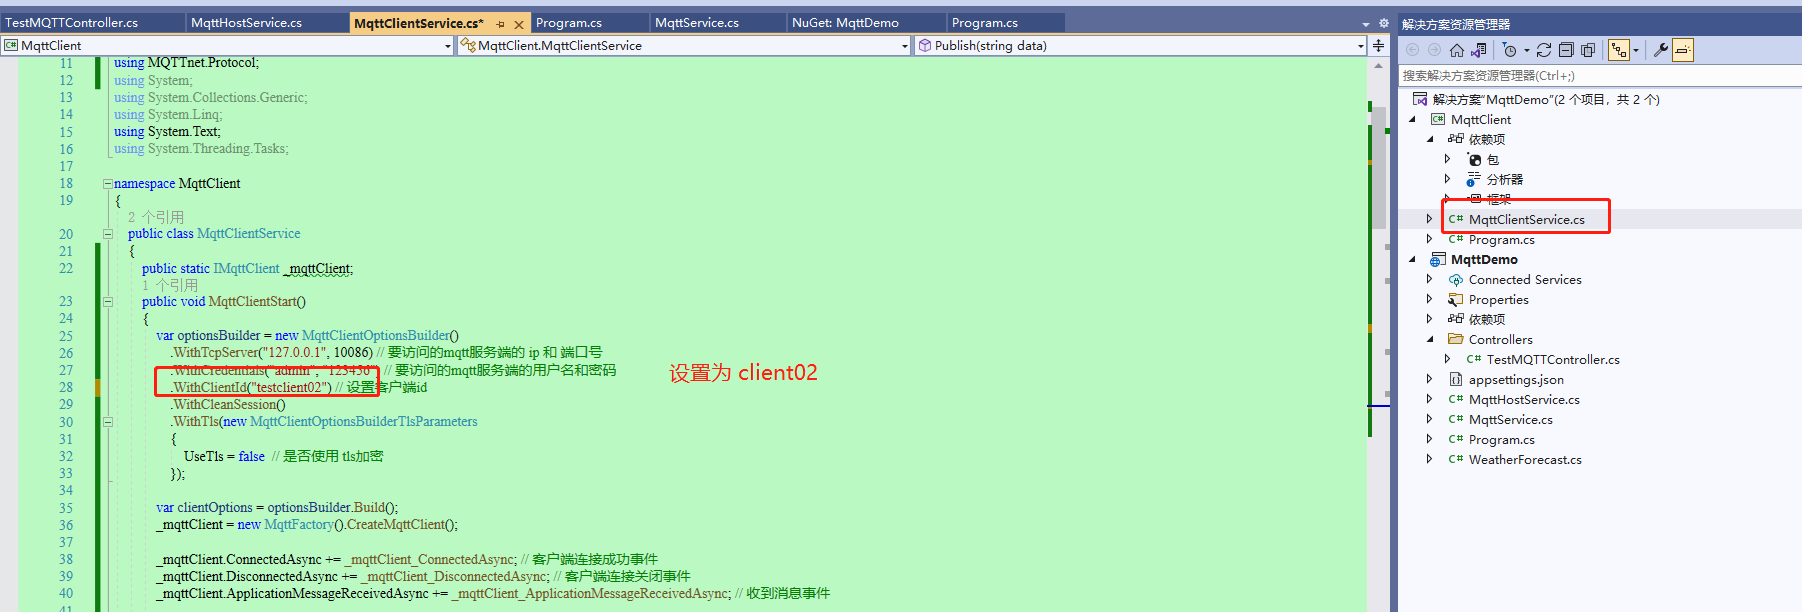Collapse class MqttClientService code block
The height and width of the screenshot is (612, 1802).
coord(108,234)
